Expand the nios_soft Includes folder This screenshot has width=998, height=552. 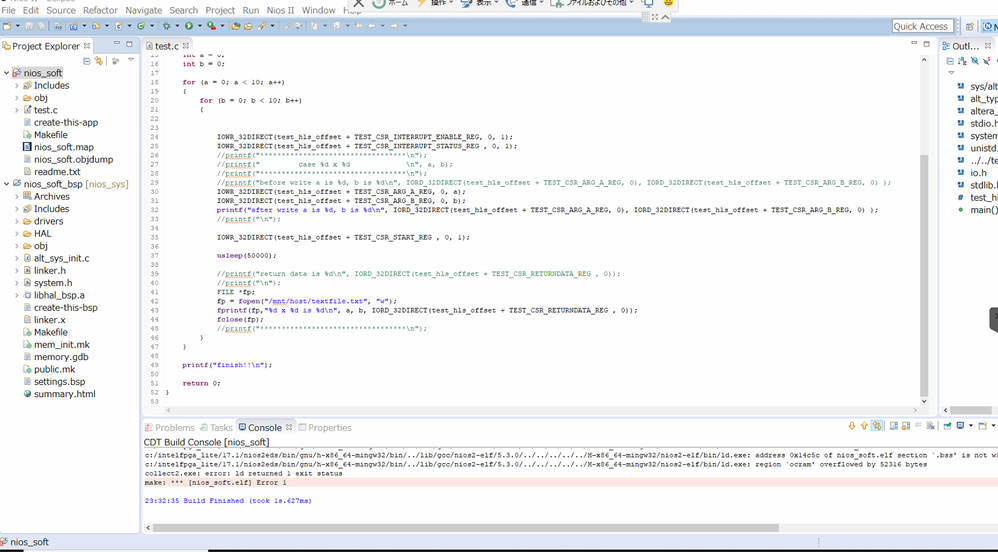pos(17,85)
